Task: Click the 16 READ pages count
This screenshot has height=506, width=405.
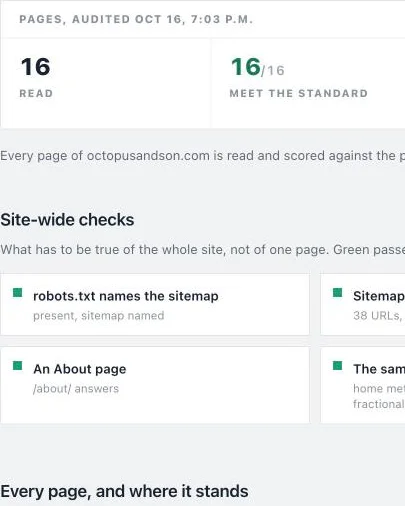Action: (36, 67)
